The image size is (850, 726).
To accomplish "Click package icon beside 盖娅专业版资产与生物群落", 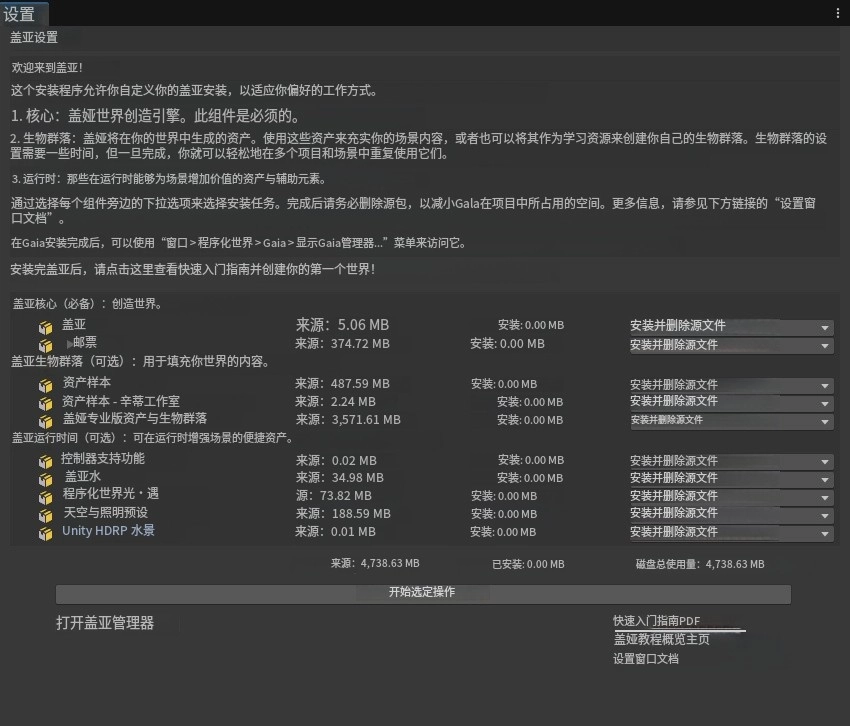I will (46, 421).
